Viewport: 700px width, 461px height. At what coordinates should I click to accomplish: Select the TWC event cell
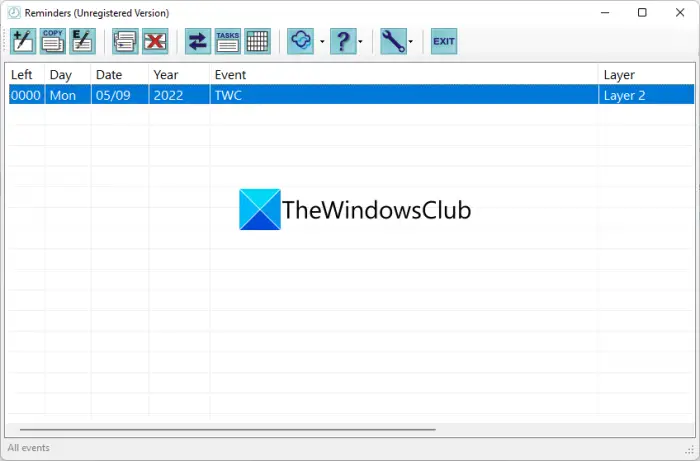point(404,95)
